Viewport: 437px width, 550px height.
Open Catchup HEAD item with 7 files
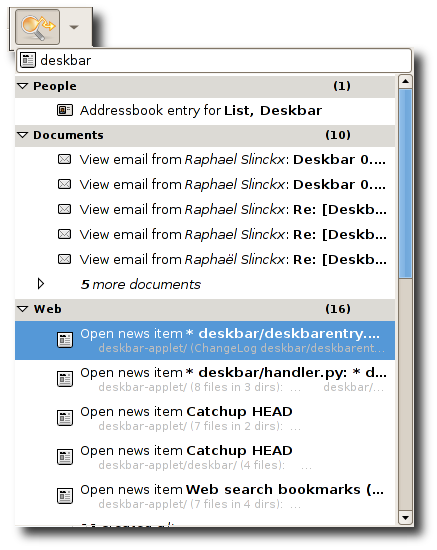coord(205,418)
